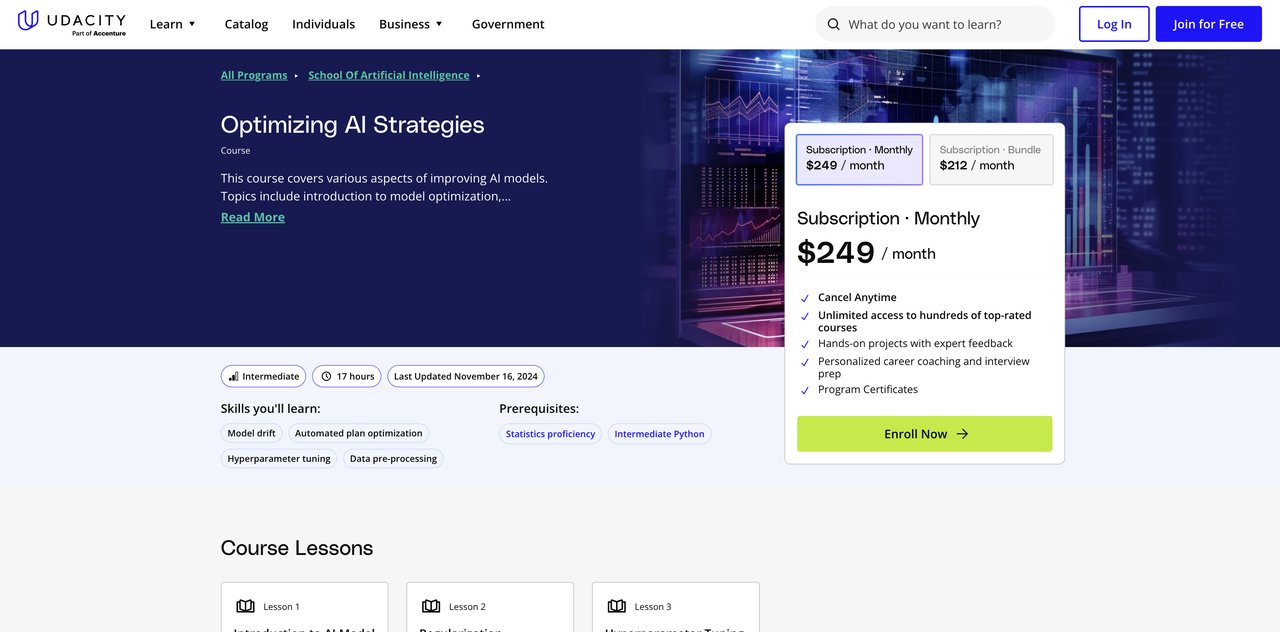Click the Enroll Now button
This screenshot has height=632, width=1280.
click(924, 434)
